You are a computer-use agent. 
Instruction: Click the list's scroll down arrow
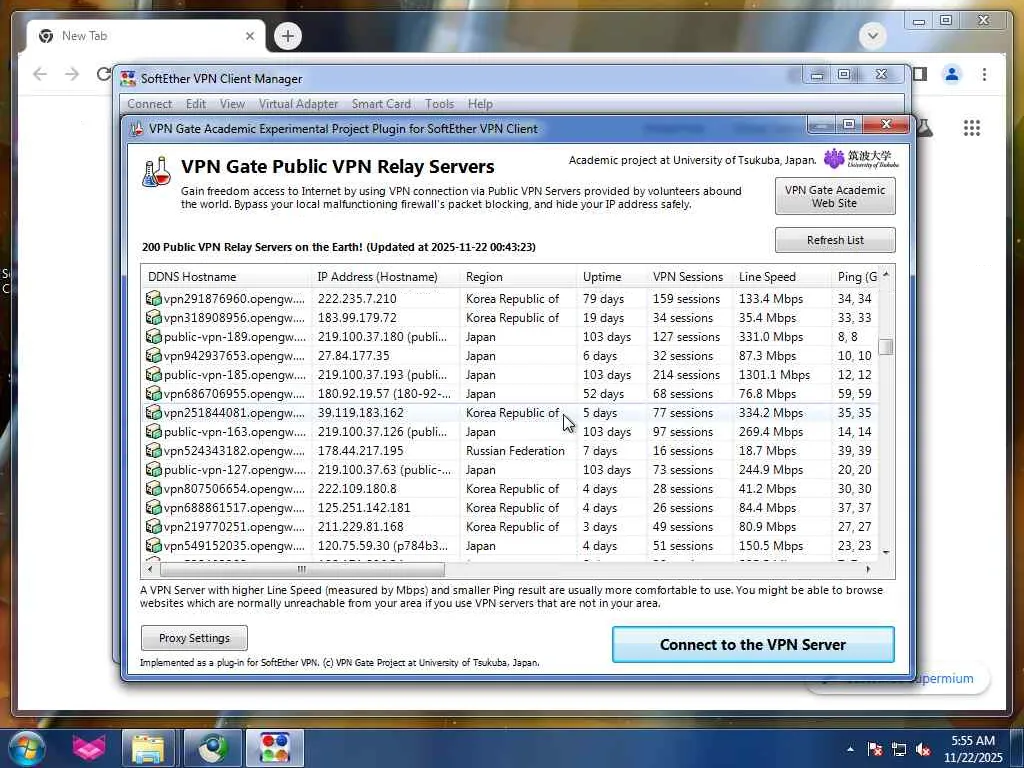886,552
